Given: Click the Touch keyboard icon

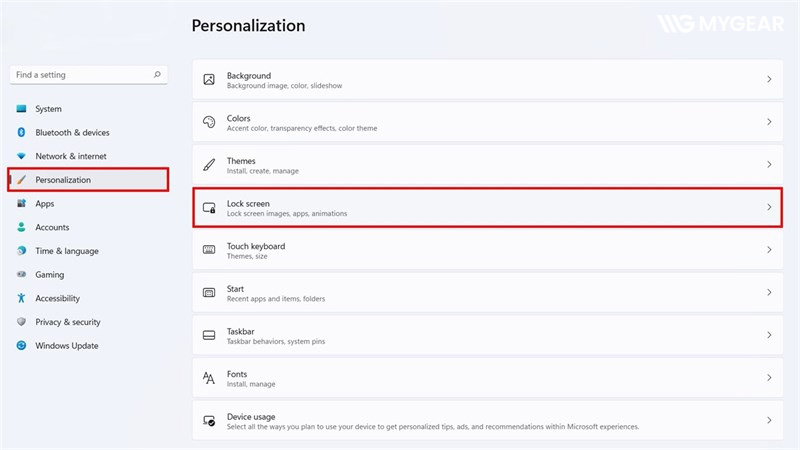Looking at the screenshot, I should pyautogui.click(x=209, y=250).
